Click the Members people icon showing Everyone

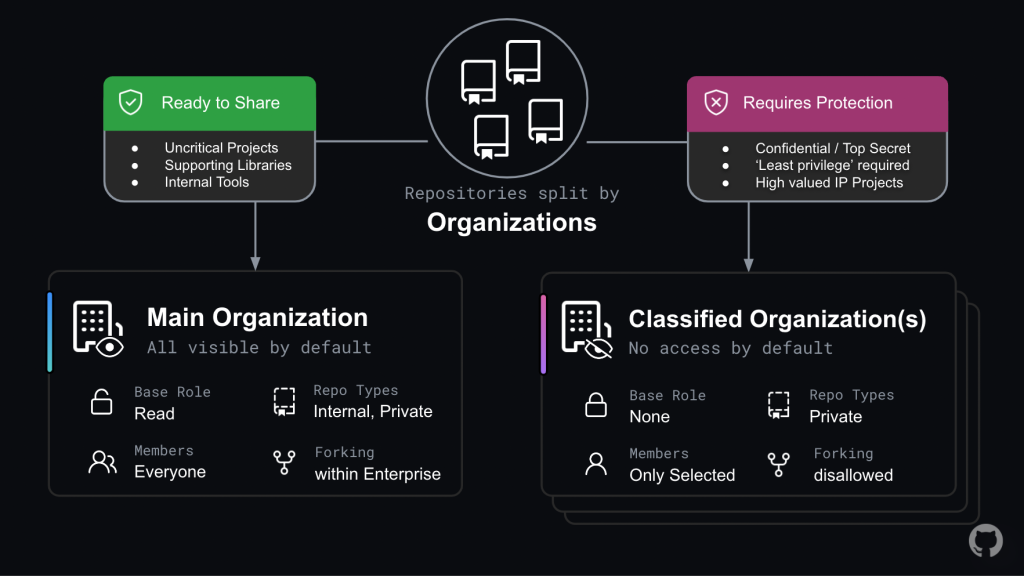pyautogui.click(x=101, y=462)
